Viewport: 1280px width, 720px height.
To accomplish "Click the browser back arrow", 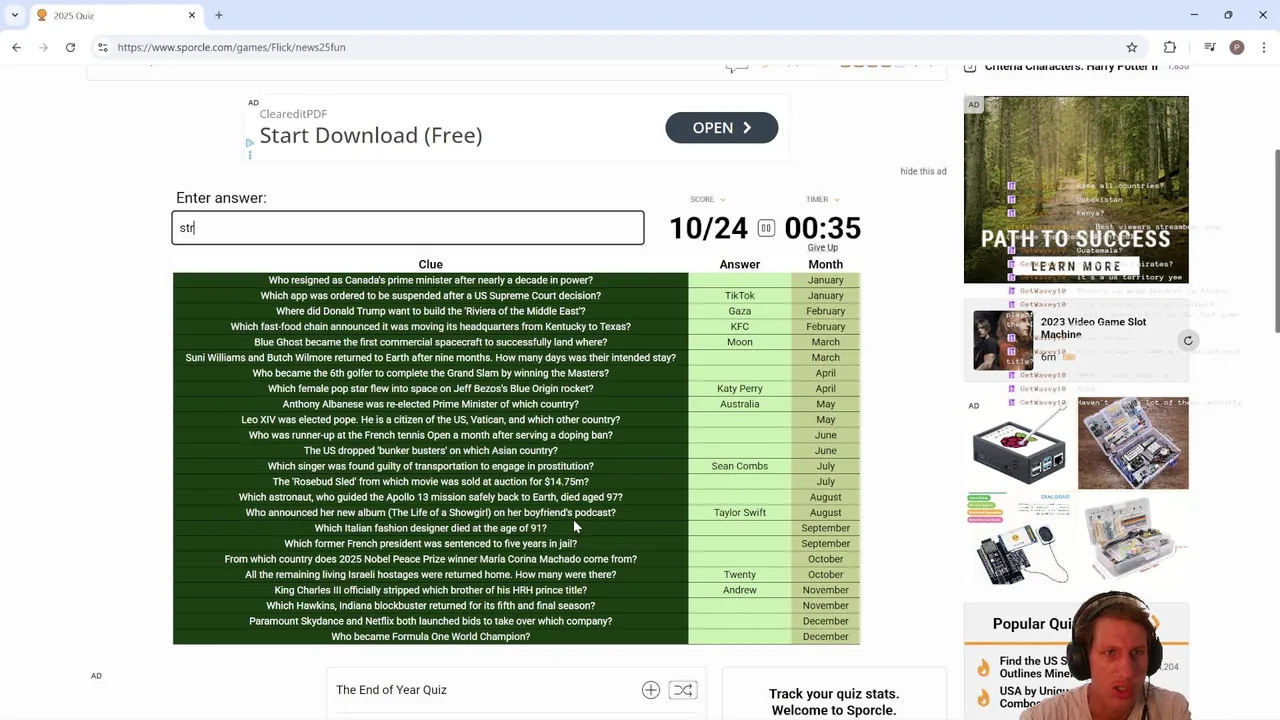I will pos(16,47).
